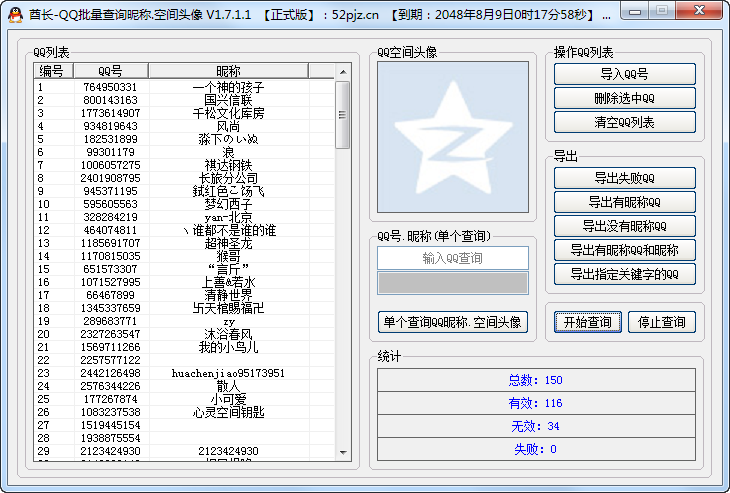Clear the list with 清空QQ列表
730x493 pixels.
[624, 122]
